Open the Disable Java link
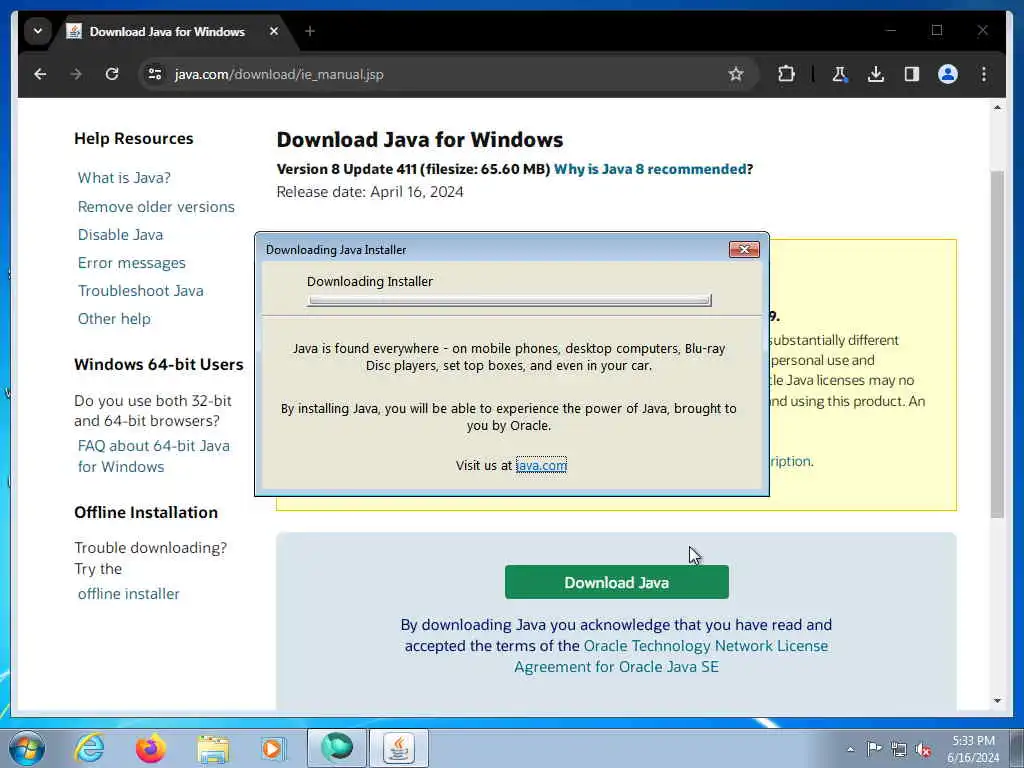This screenshot has height=768, width=1024. coord(120,234)
